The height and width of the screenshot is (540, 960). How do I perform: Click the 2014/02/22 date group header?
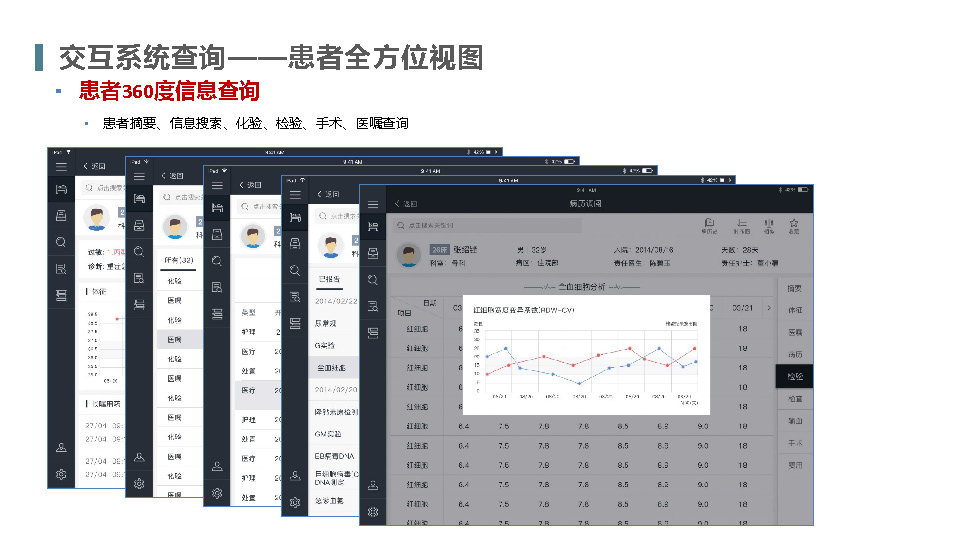click(336, 301)
